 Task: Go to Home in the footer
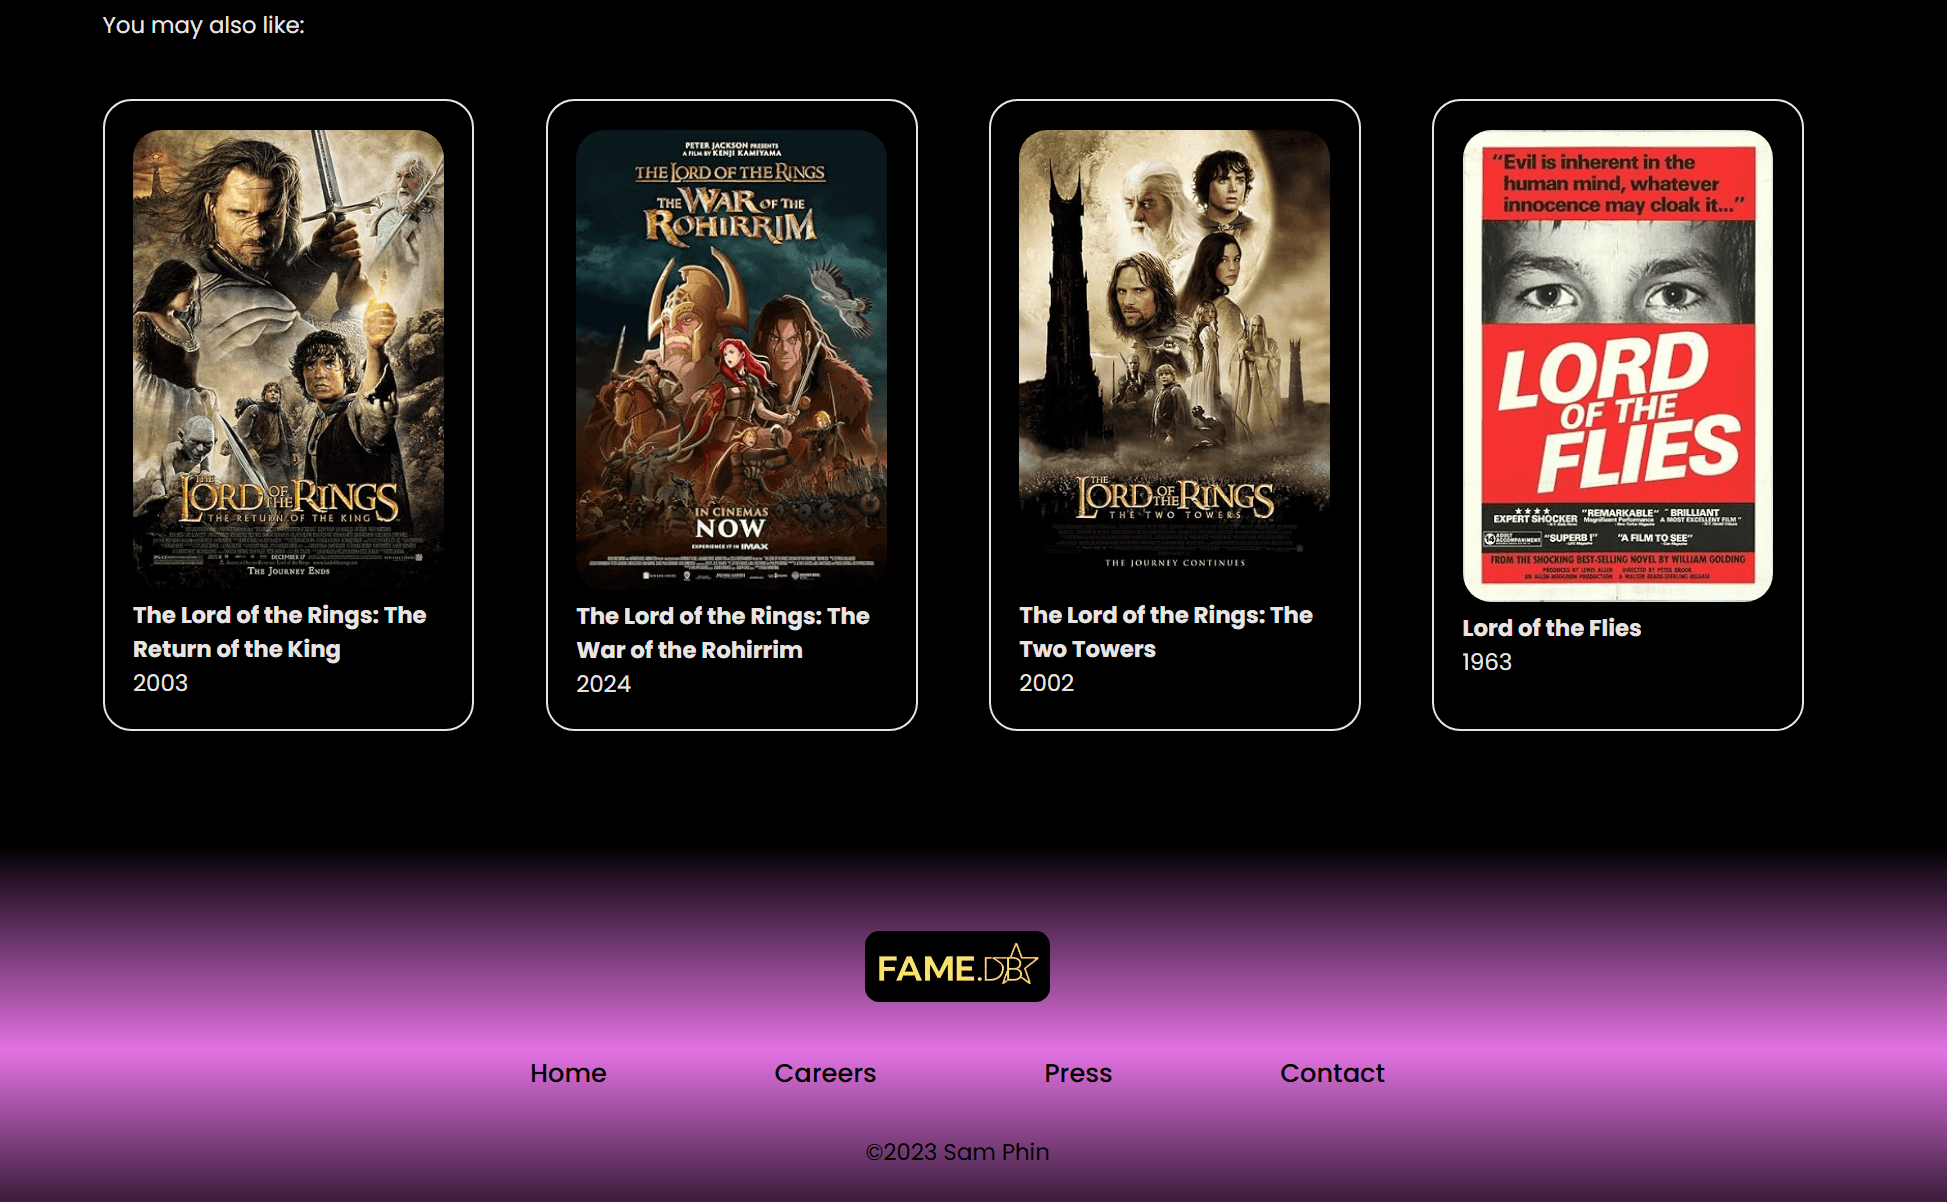pos(568,1073)
